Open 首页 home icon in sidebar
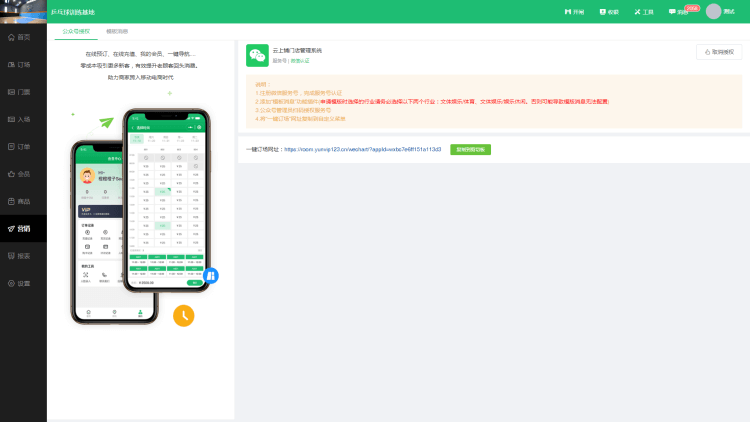Screen dimensions: 750x422 [x=20, y=37]
